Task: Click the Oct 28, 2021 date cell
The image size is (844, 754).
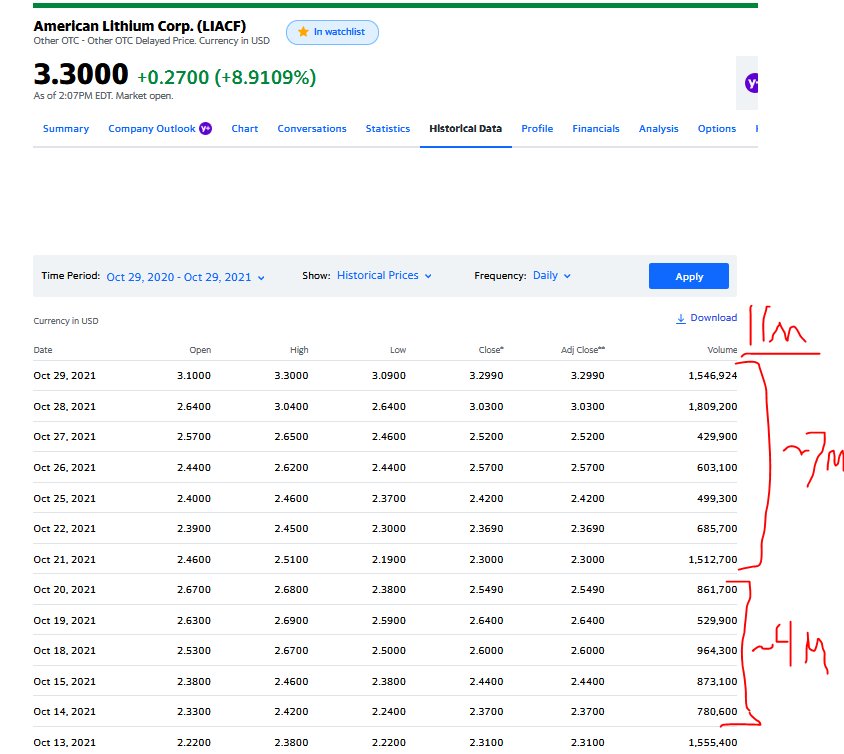Action: point(65,406)
